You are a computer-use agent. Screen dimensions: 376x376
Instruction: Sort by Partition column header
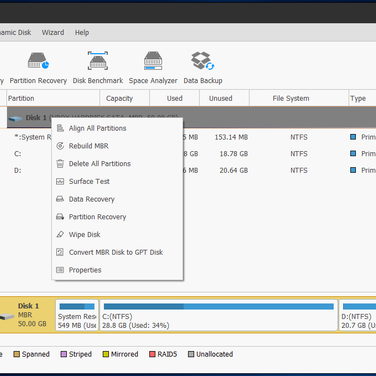53,98
